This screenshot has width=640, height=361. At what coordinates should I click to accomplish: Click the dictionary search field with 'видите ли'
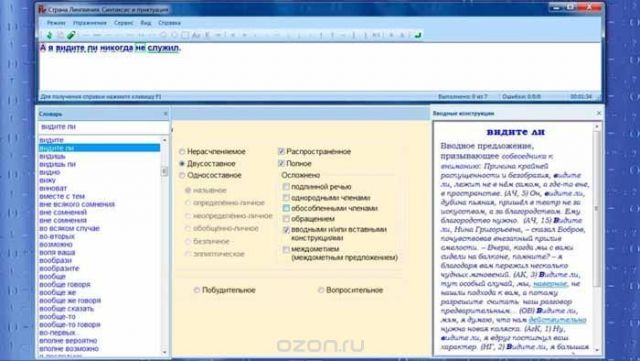(103, 127)
